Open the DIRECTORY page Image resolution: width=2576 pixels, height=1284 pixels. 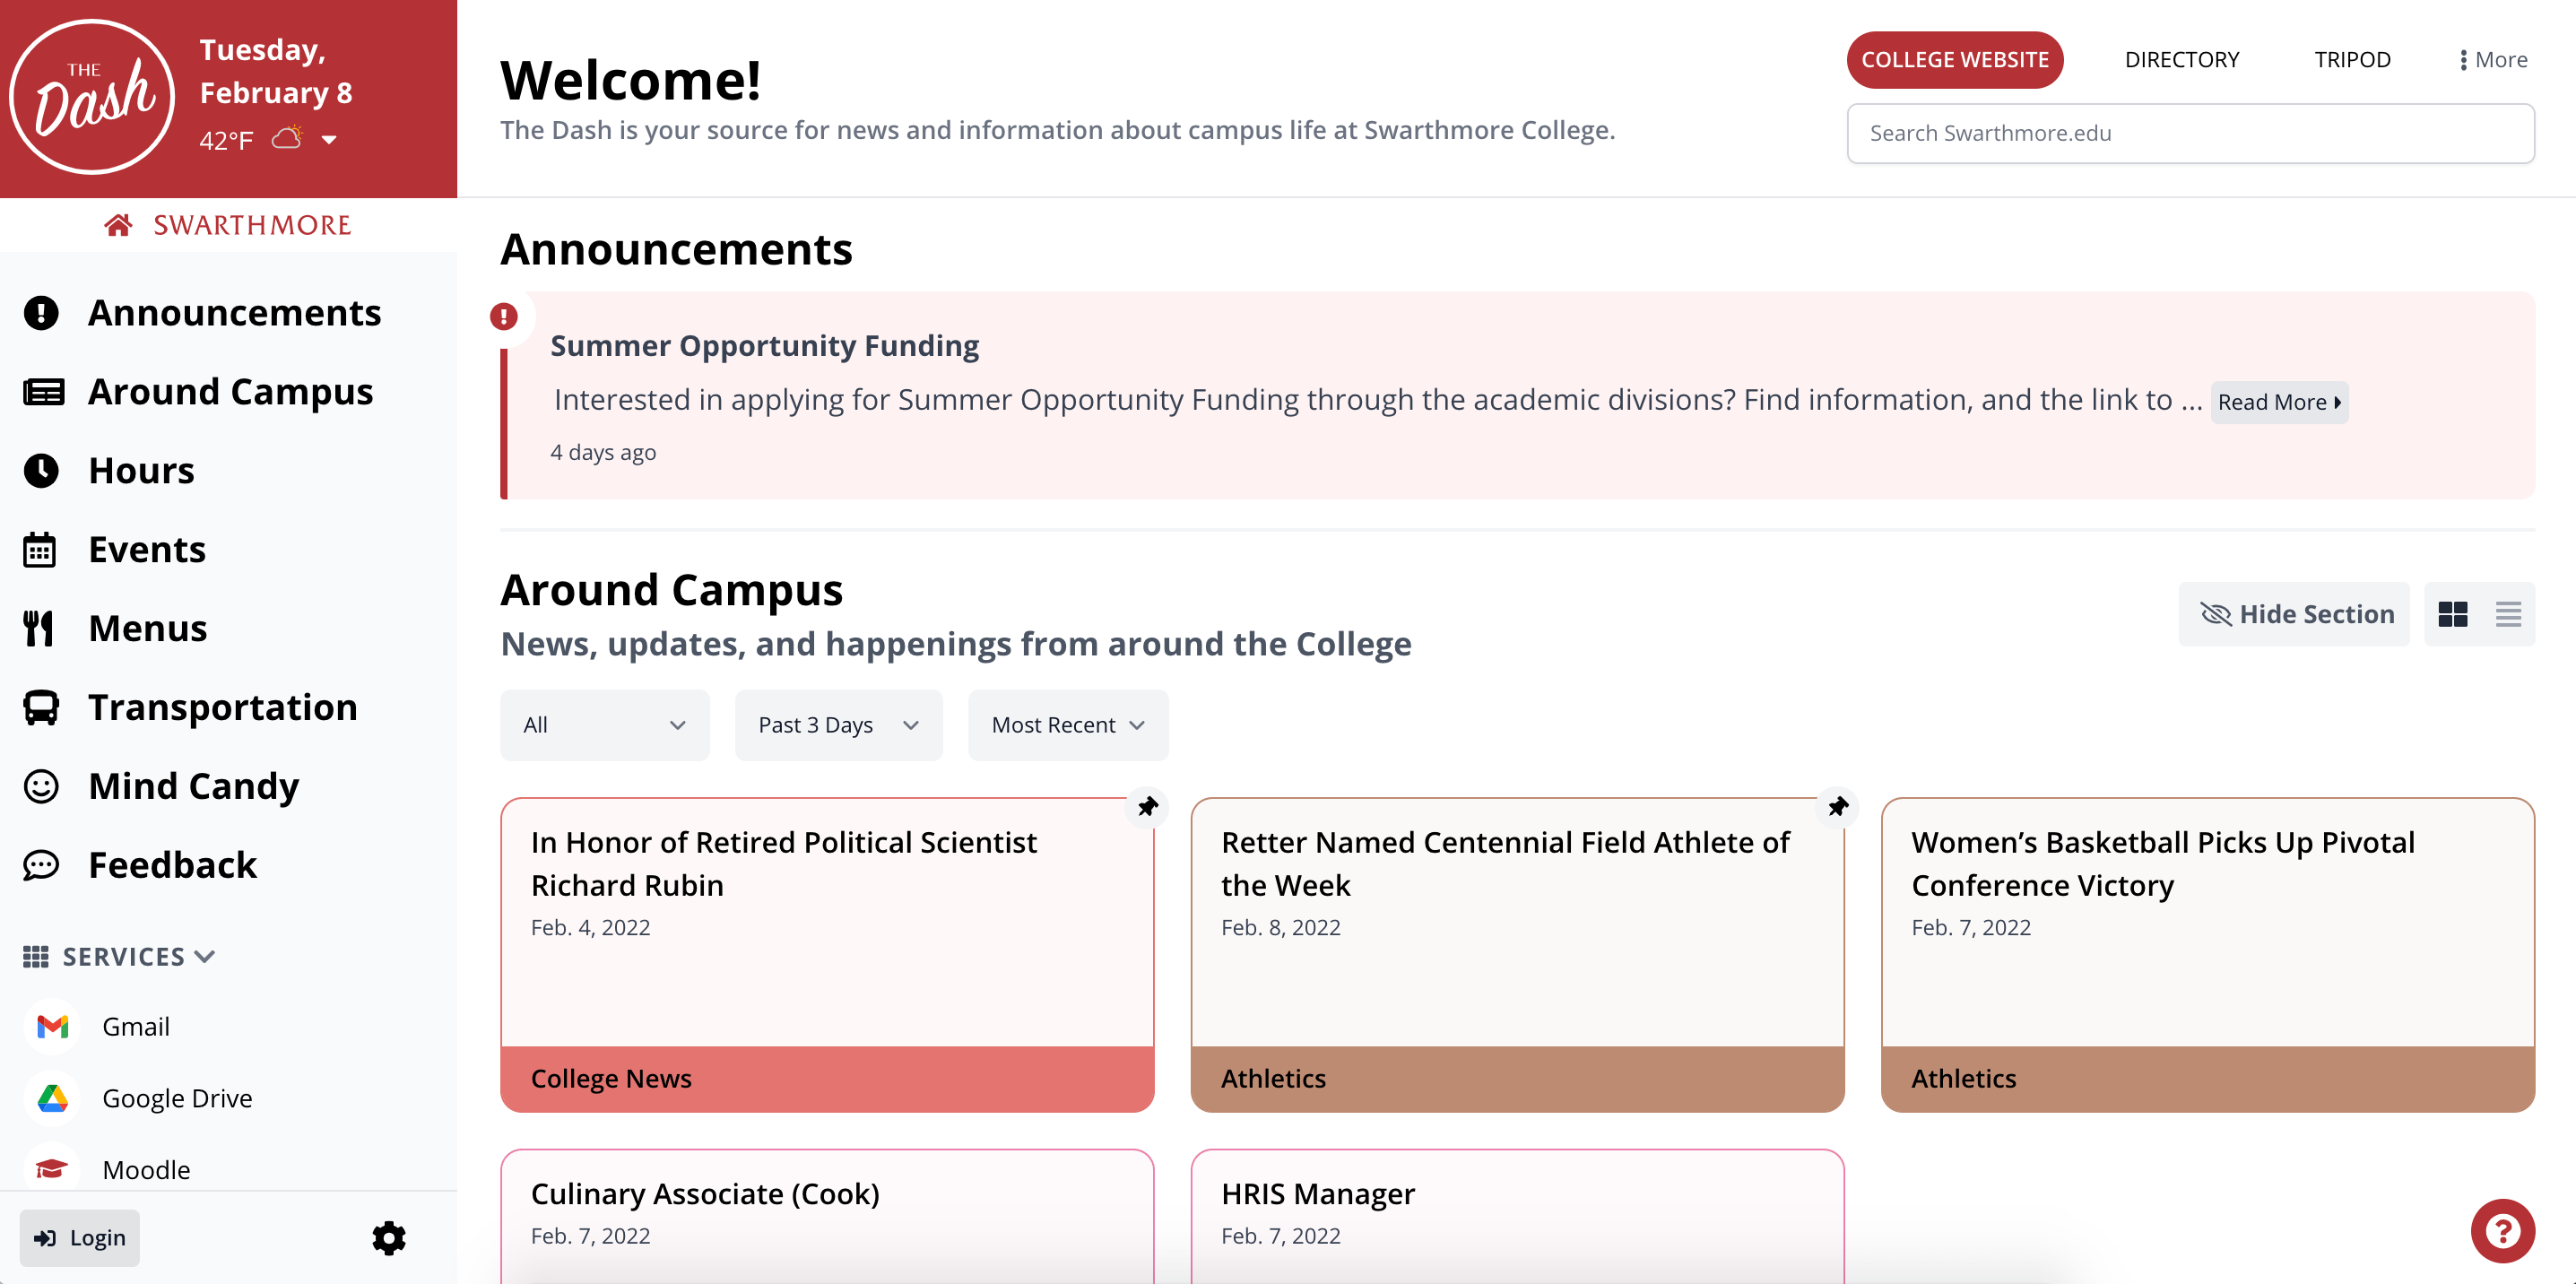click(x=2182, y=59)
